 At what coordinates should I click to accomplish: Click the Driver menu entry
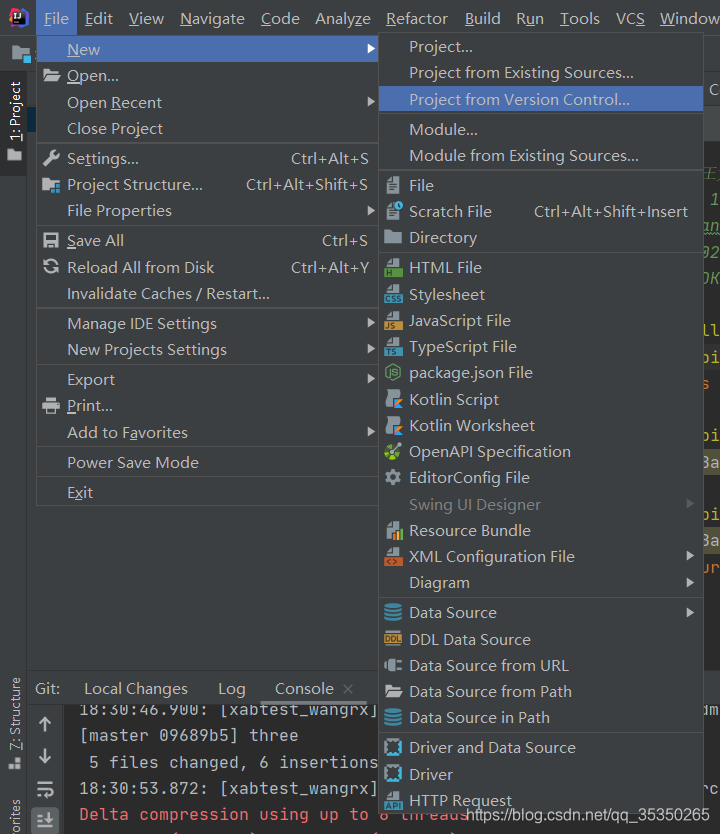tap(541, 774)
